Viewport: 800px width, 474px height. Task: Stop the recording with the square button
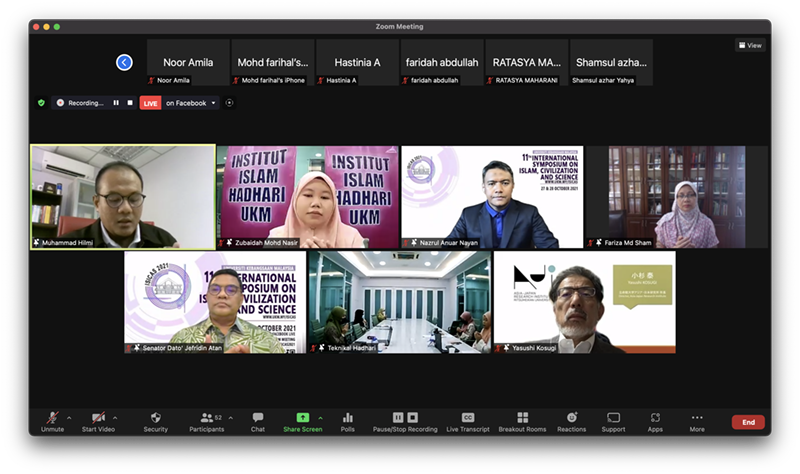click(x=129, y=103)
